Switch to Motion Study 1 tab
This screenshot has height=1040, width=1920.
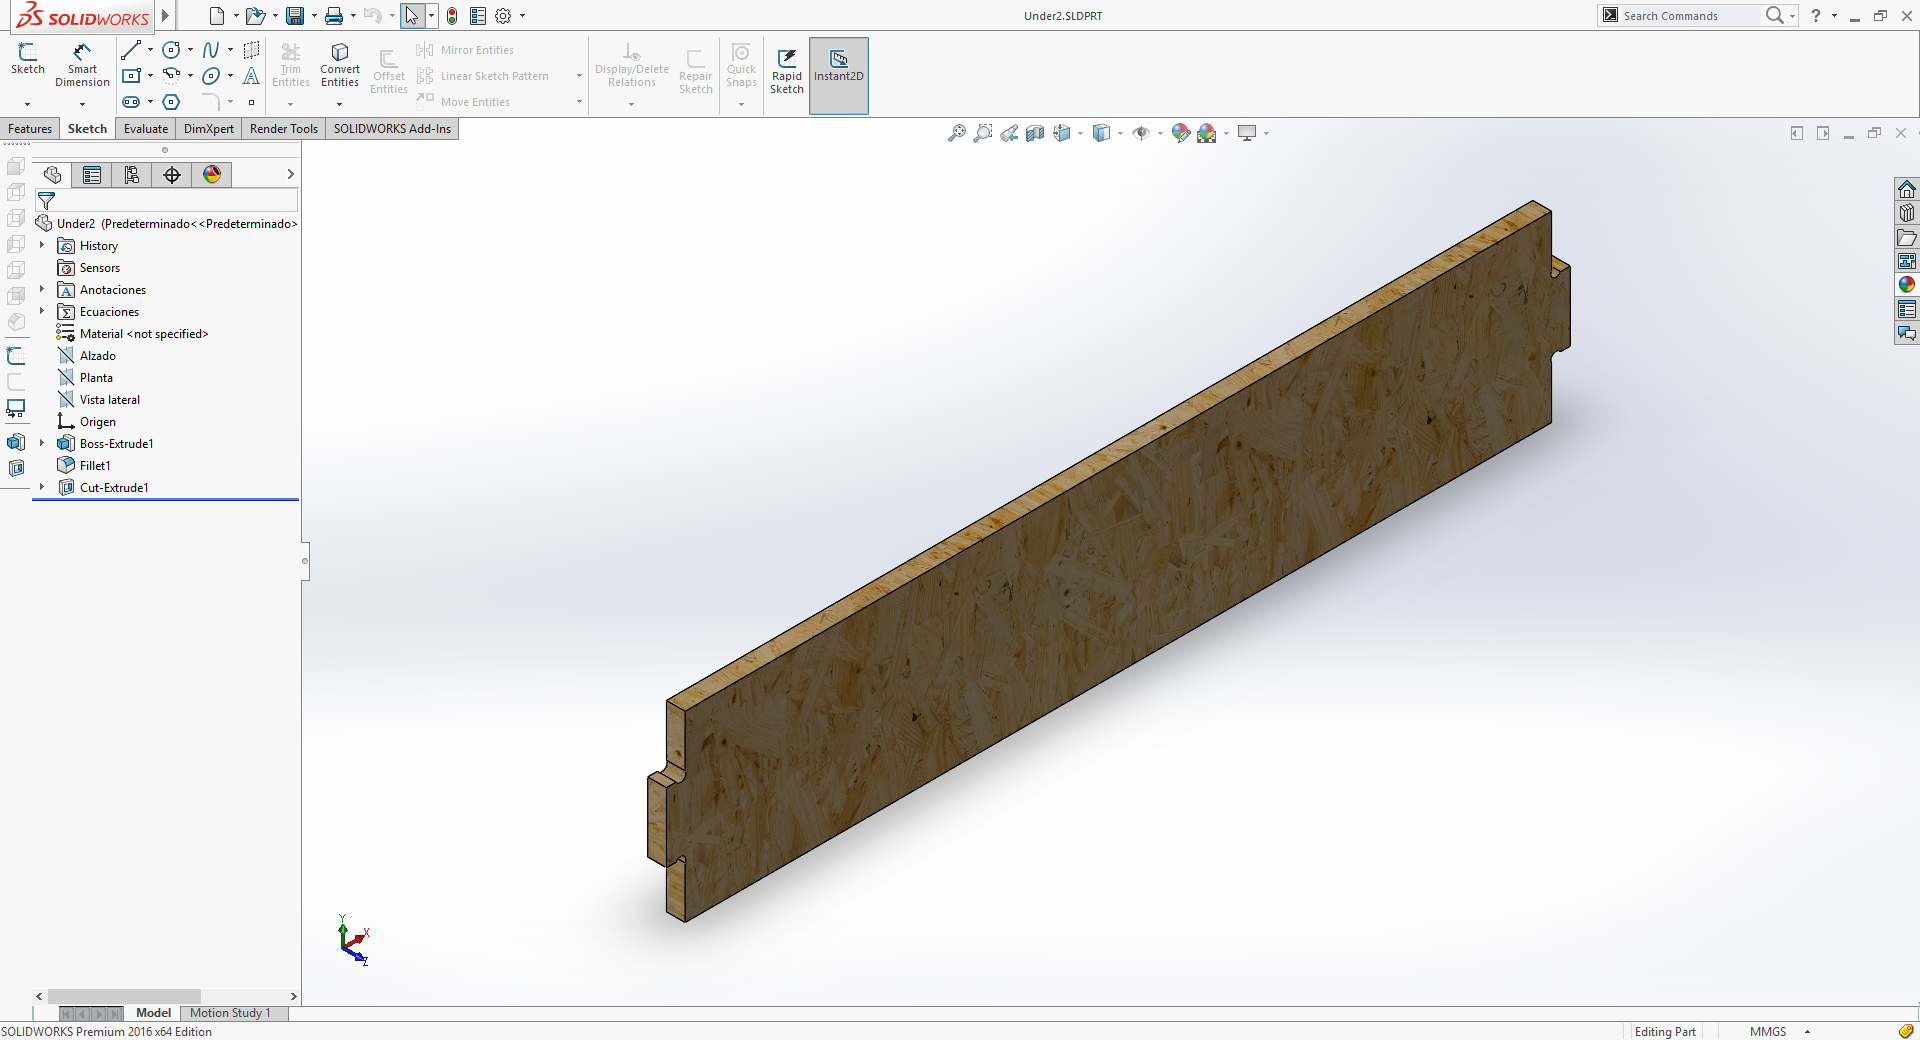click(230, 1013)
